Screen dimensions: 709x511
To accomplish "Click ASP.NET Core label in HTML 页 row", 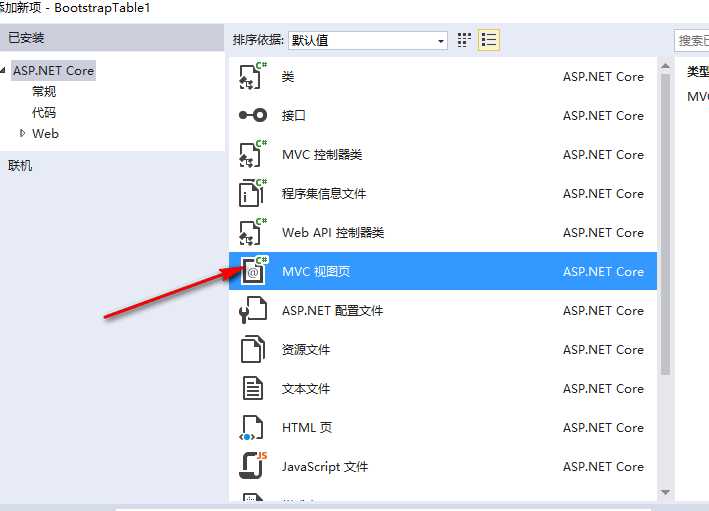I will tap(603, 427).
